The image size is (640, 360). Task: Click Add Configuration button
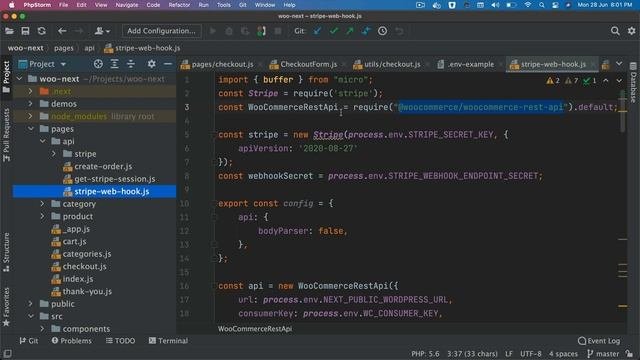tap(161, 31)
